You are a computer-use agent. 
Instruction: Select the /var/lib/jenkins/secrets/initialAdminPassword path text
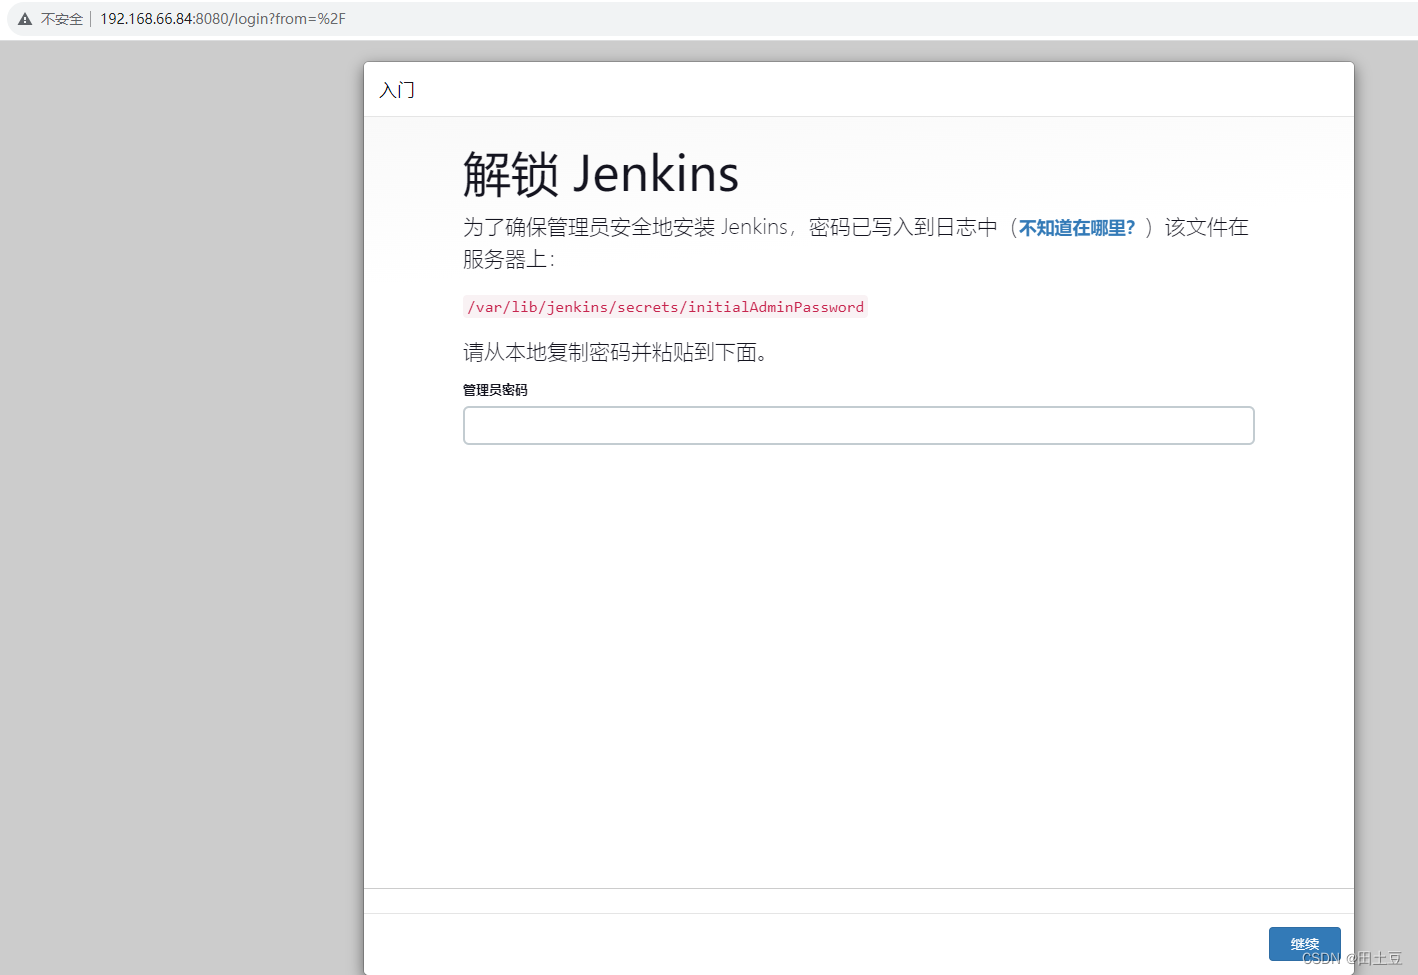[665, 307]
